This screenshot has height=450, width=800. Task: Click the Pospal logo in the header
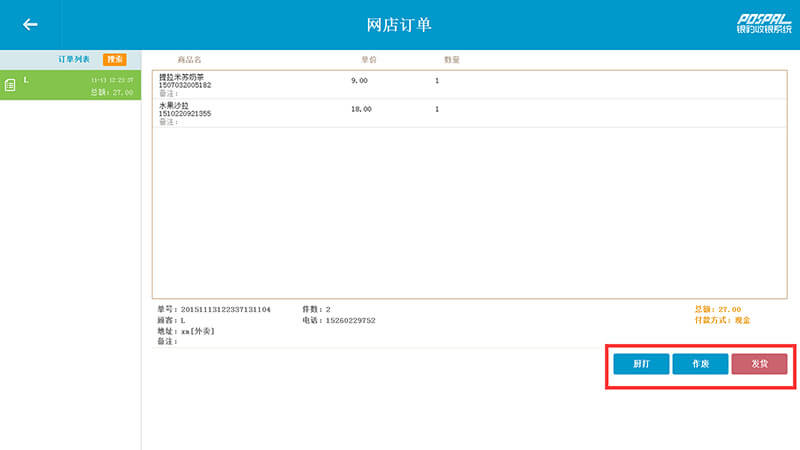point(764,24)
